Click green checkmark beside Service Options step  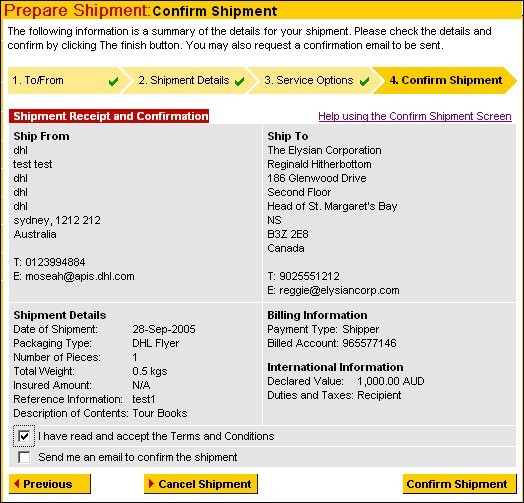[x=365, y=81]
